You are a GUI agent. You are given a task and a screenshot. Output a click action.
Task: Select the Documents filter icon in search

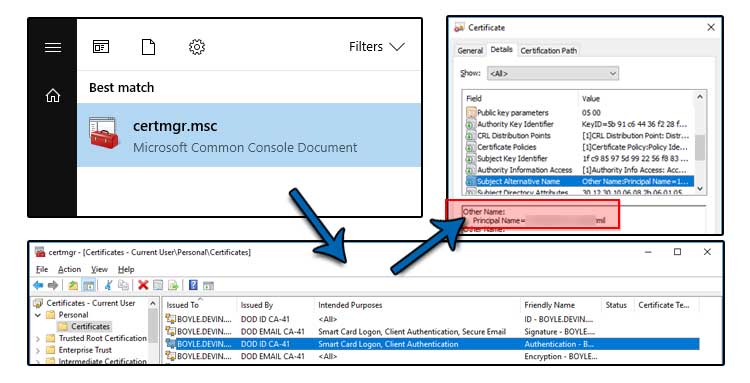[x=148, y=47]
